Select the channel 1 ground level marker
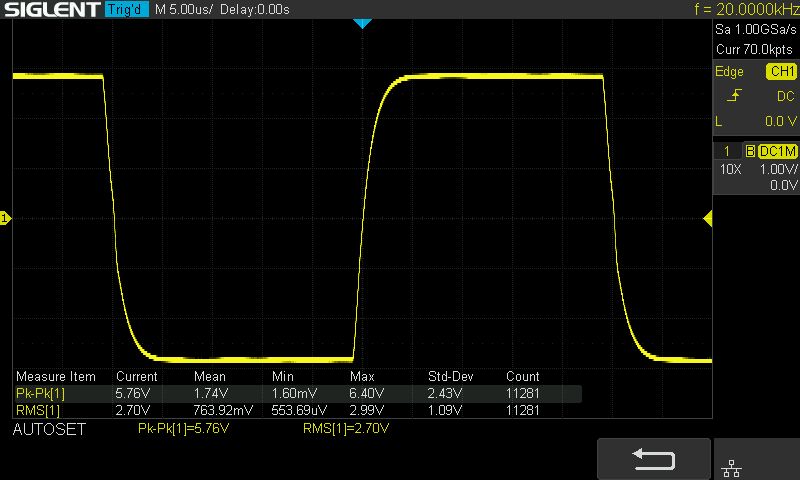Viewport: 800px width, 480px height. pyautogui.click(x=5, y=219)
